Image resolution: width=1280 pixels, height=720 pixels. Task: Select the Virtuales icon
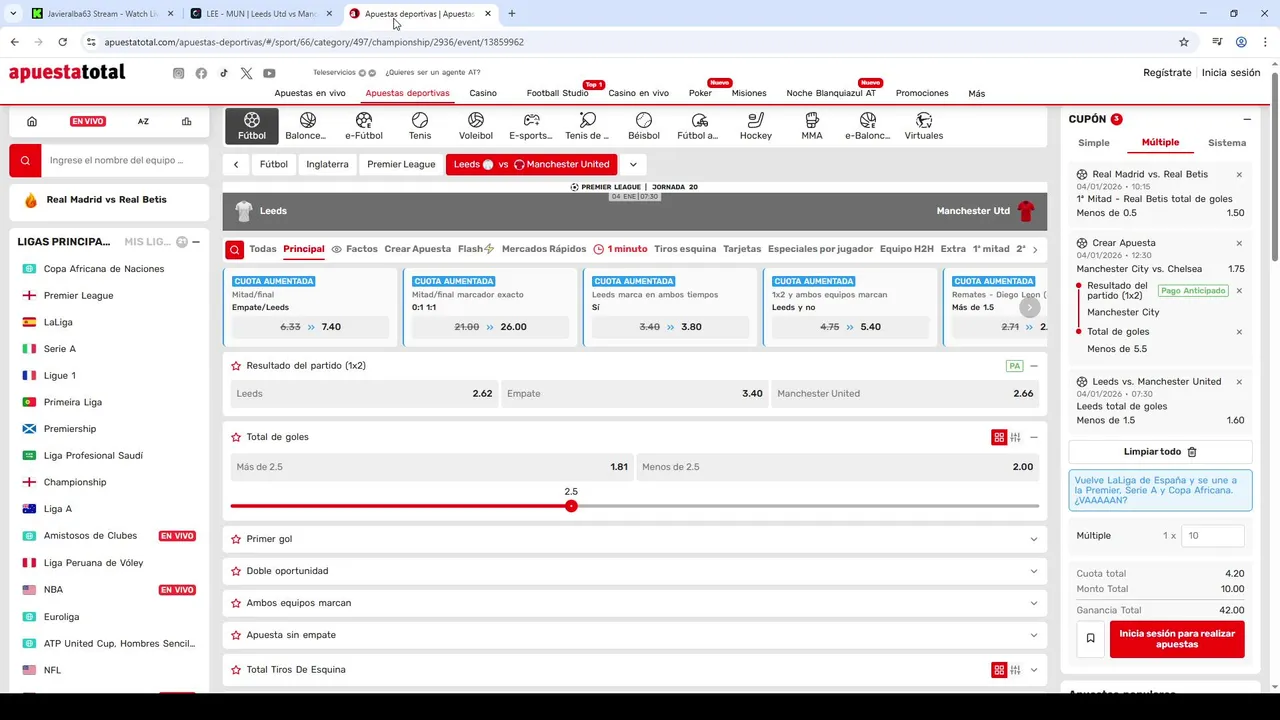point(924,126)
